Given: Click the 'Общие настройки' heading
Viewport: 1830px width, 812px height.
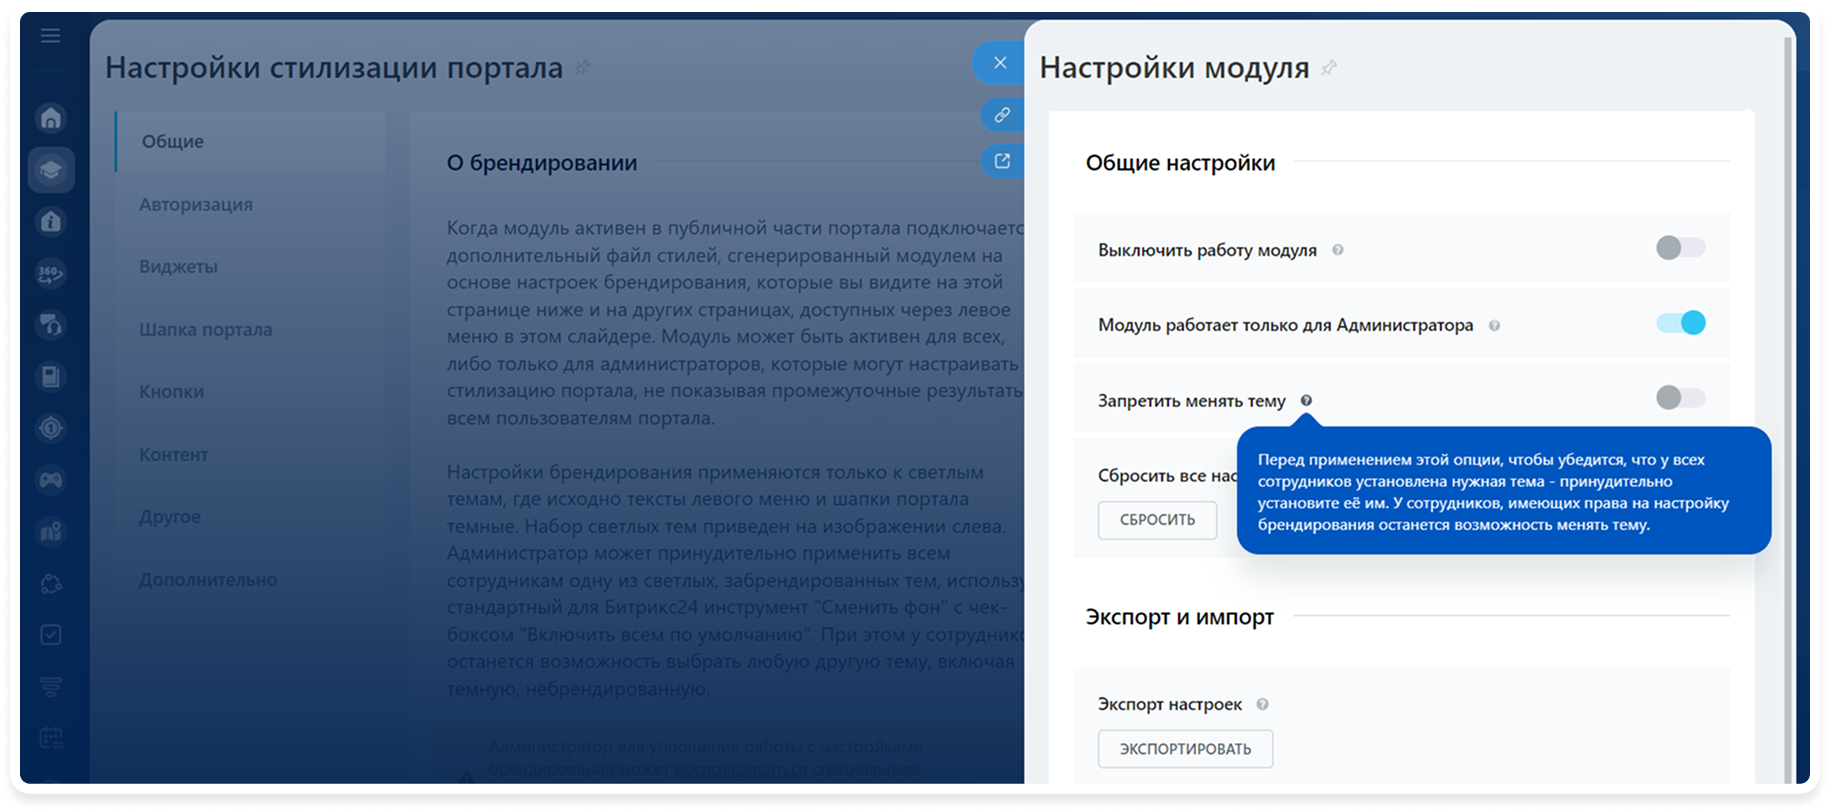Looking at the screenshot, I should click(x=1180, y=163).
